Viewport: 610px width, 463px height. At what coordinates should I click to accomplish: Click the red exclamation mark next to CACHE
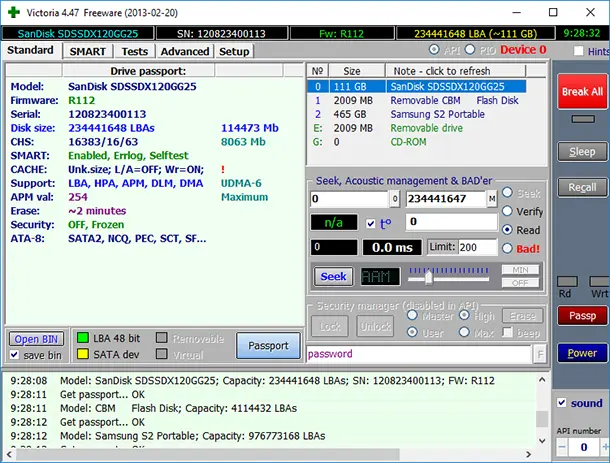click(223, 170)
